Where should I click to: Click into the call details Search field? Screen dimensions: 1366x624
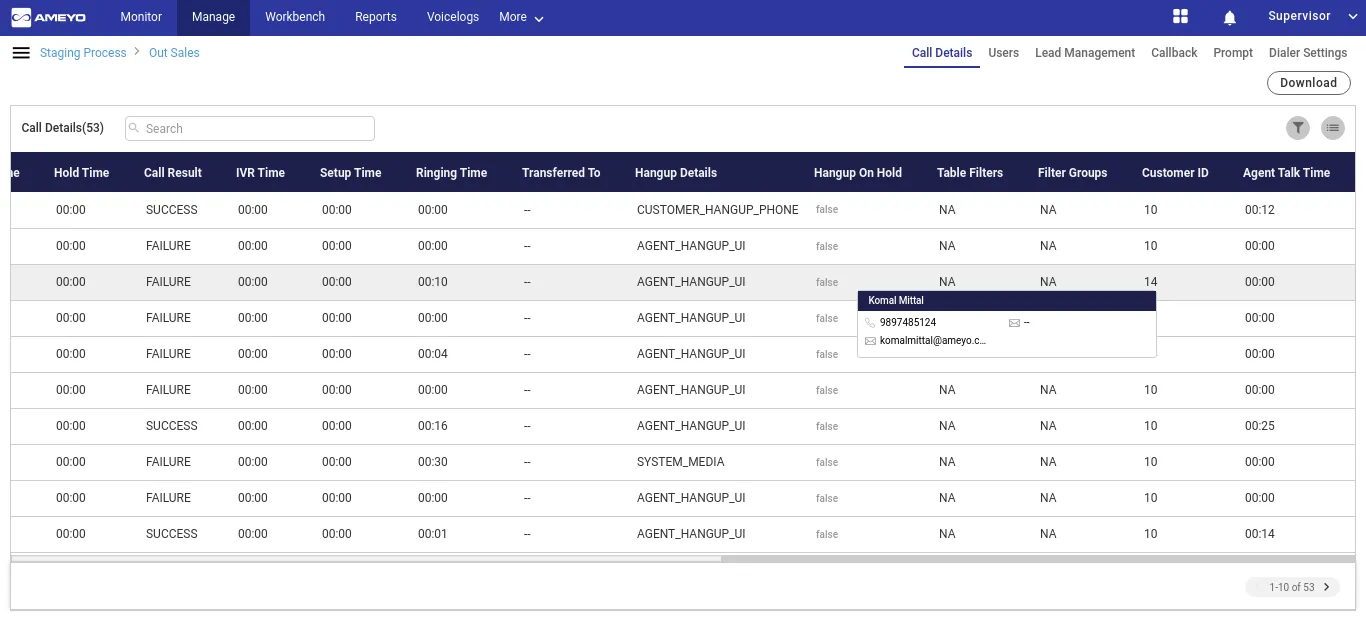[x=250, y=128]
